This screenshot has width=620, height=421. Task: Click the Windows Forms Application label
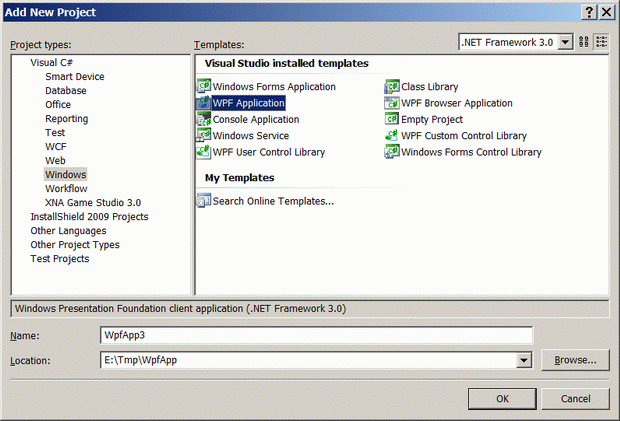(274, 87)
